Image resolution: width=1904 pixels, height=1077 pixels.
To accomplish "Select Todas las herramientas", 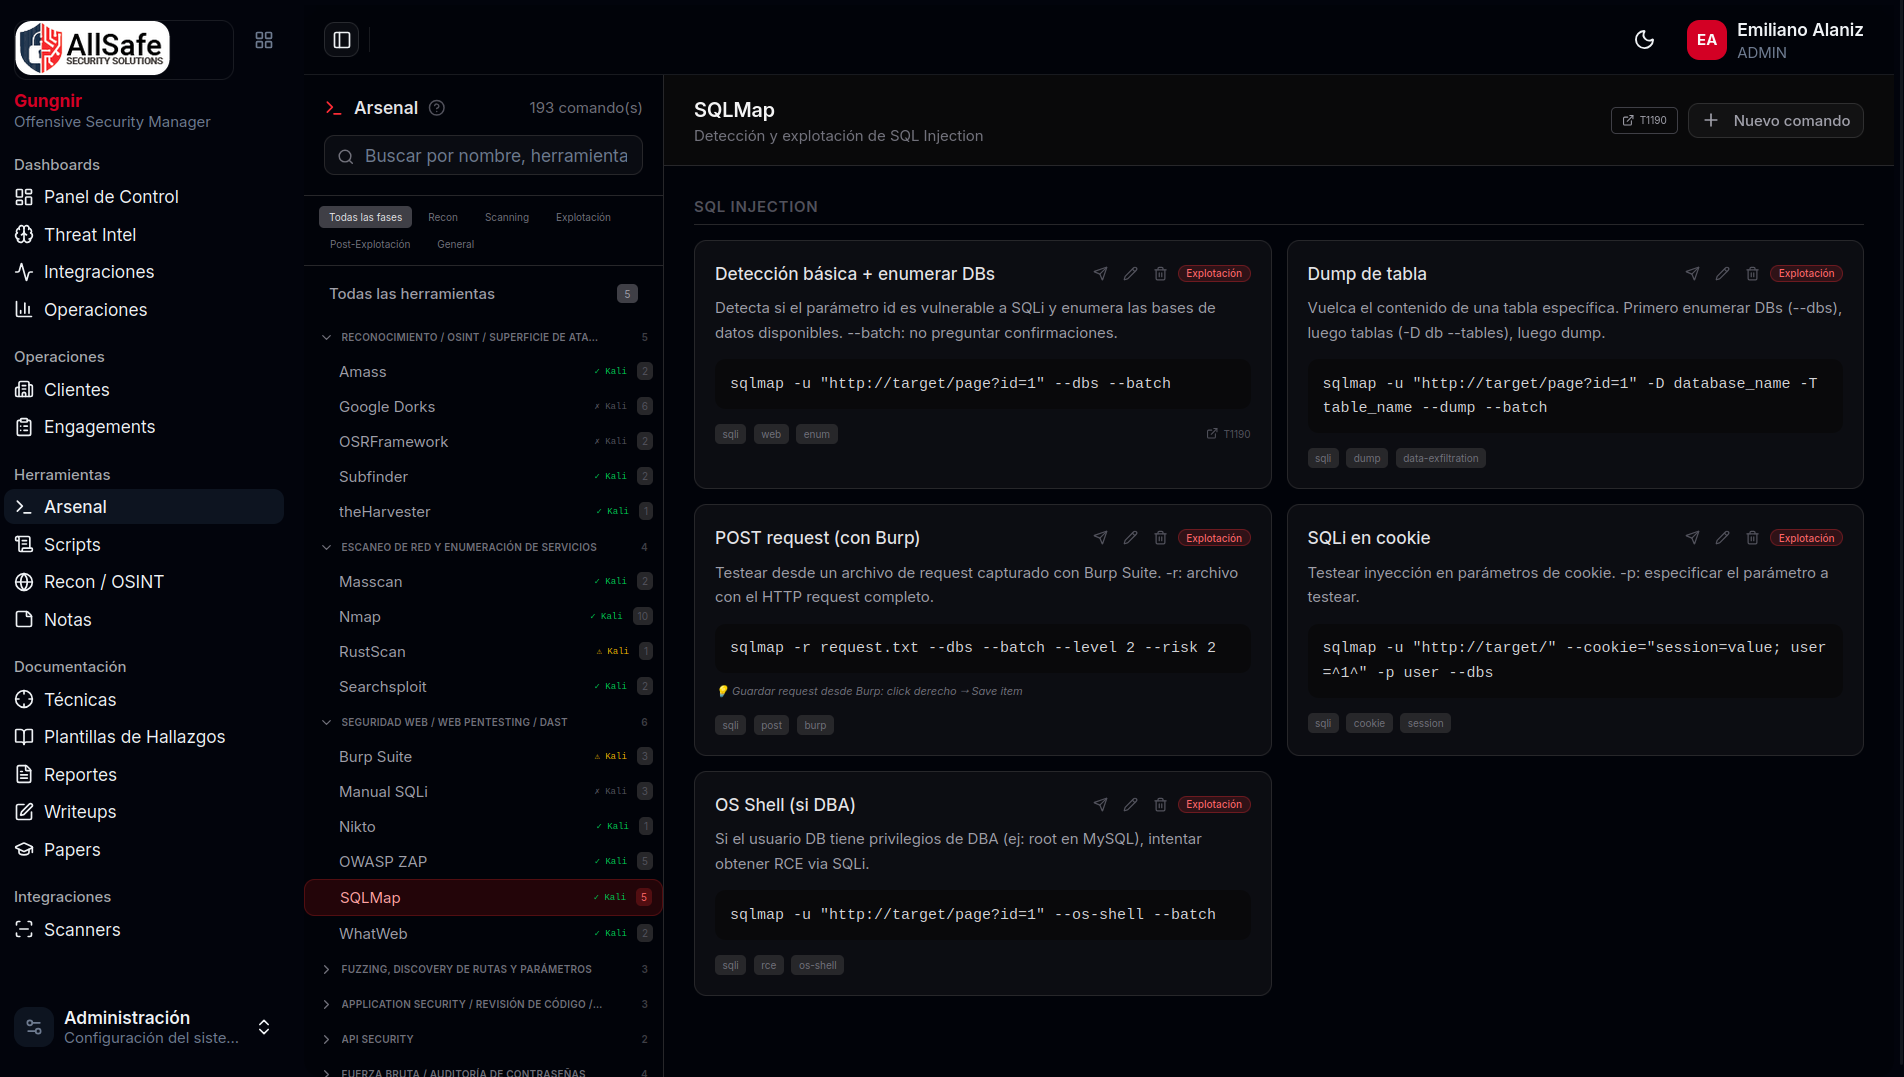I will pyautogui.click(x=484, y=294).
